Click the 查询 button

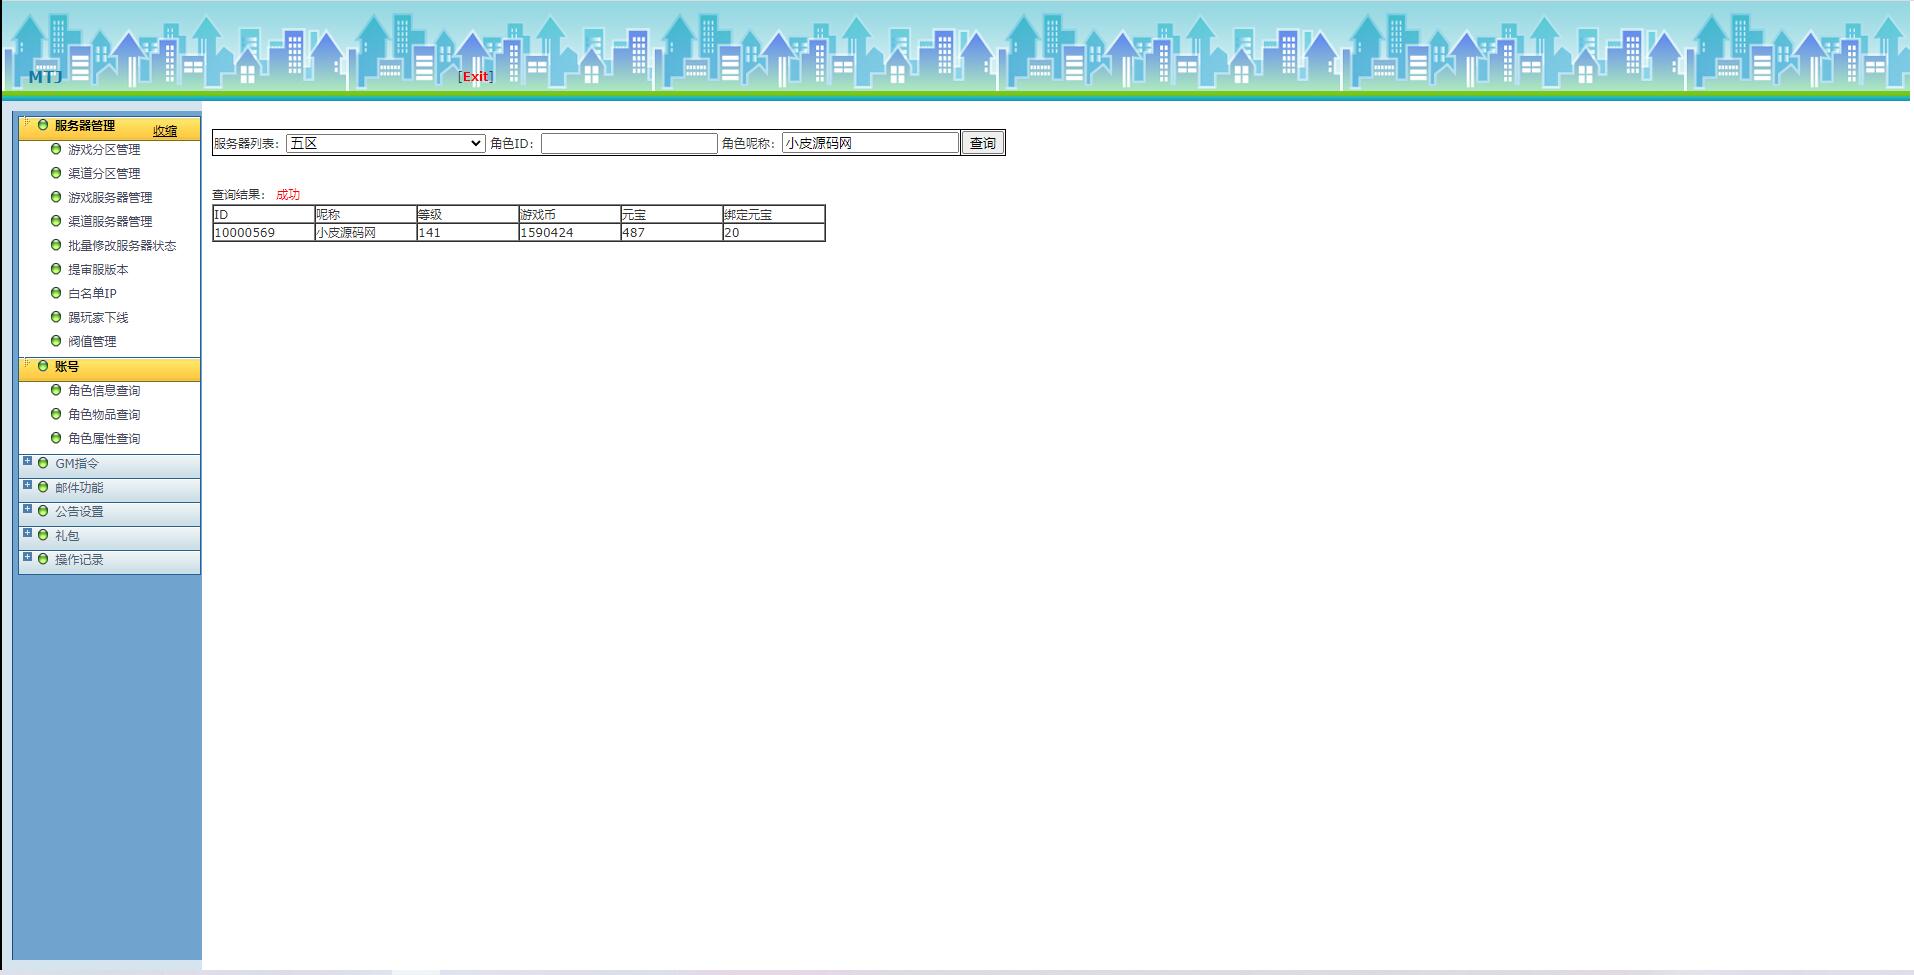click(x=982, y=143)
